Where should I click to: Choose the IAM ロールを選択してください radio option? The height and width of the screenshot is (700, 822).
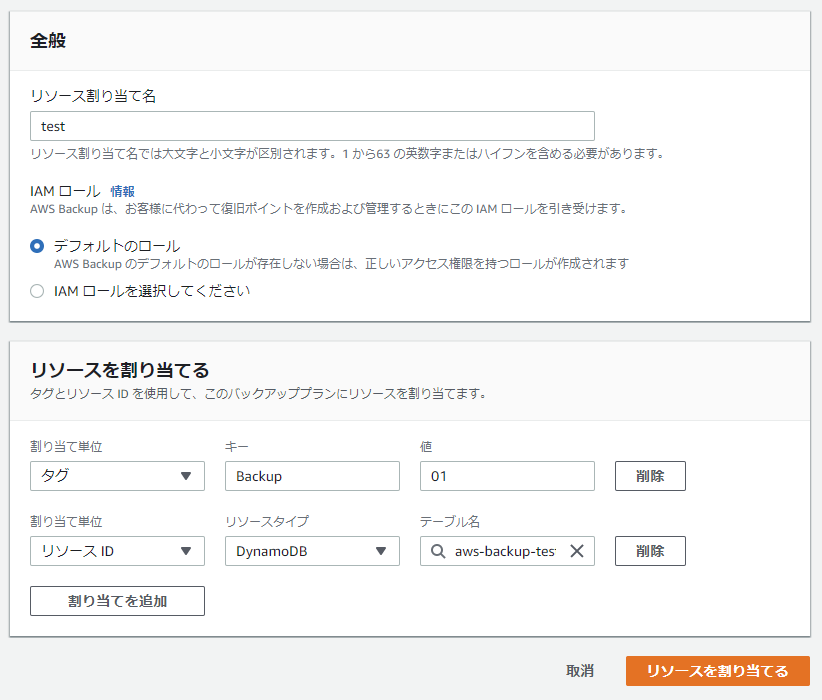(x=37, y=291)
